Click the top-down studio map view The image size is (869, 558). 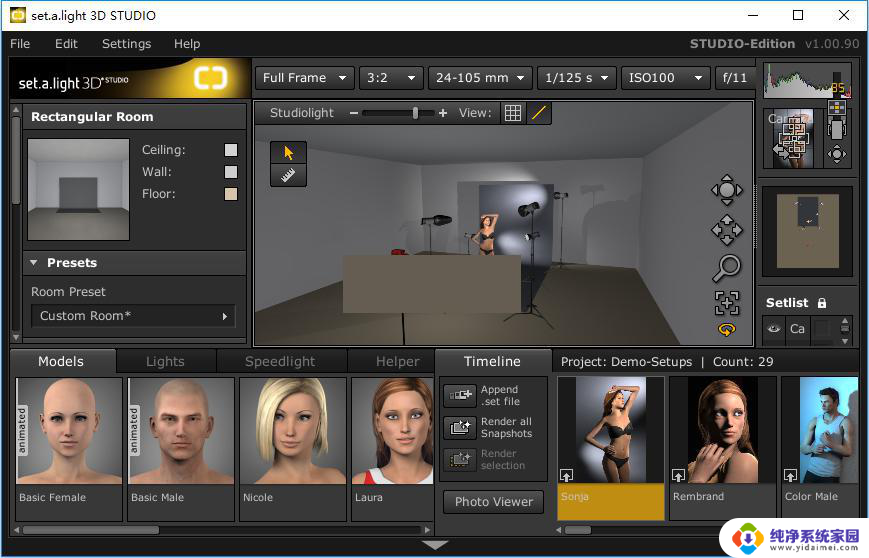807,231
